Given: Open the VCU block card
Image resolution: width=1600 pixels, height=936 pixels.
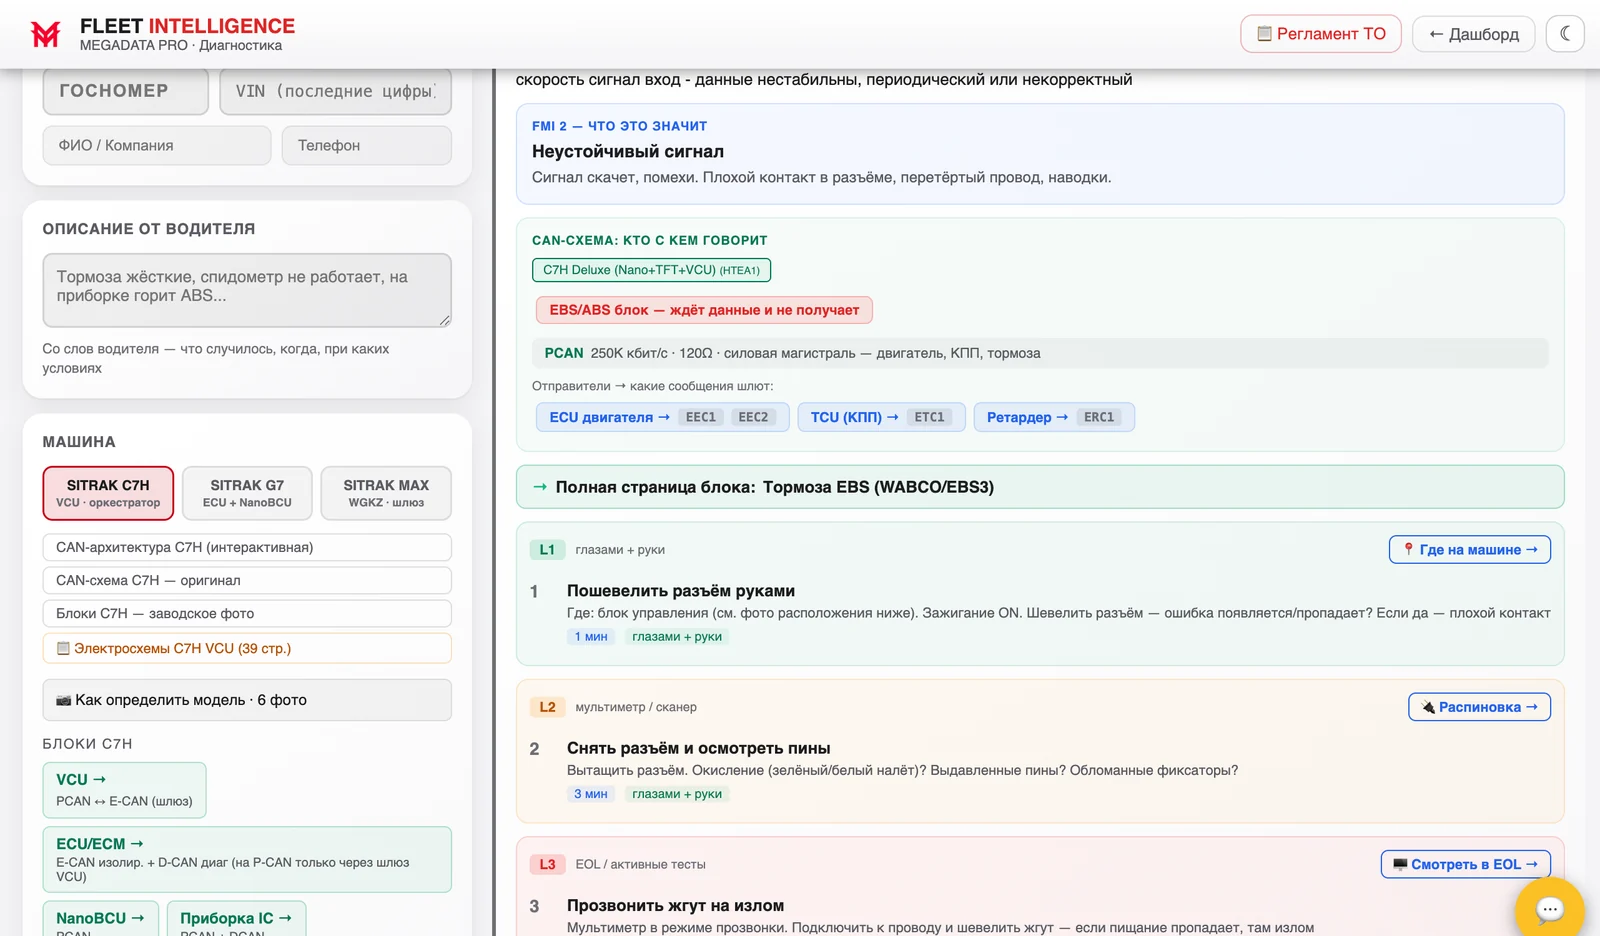Looking at the screenshot, I should point(125,790).
